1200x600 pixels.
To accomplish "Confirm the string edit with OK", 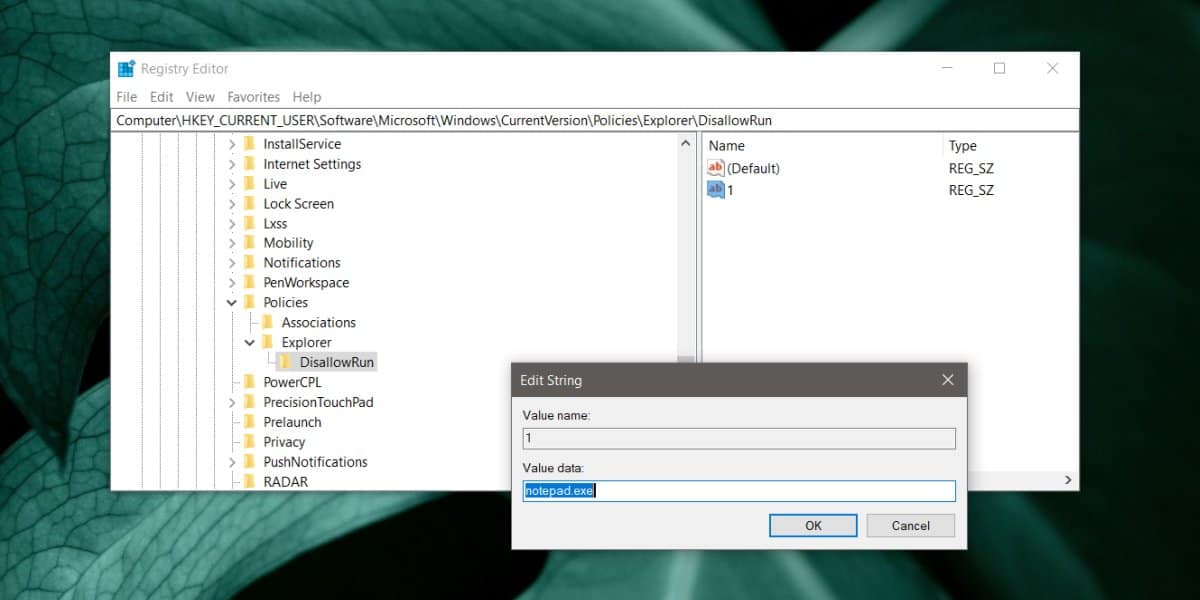I will [813, 525].
